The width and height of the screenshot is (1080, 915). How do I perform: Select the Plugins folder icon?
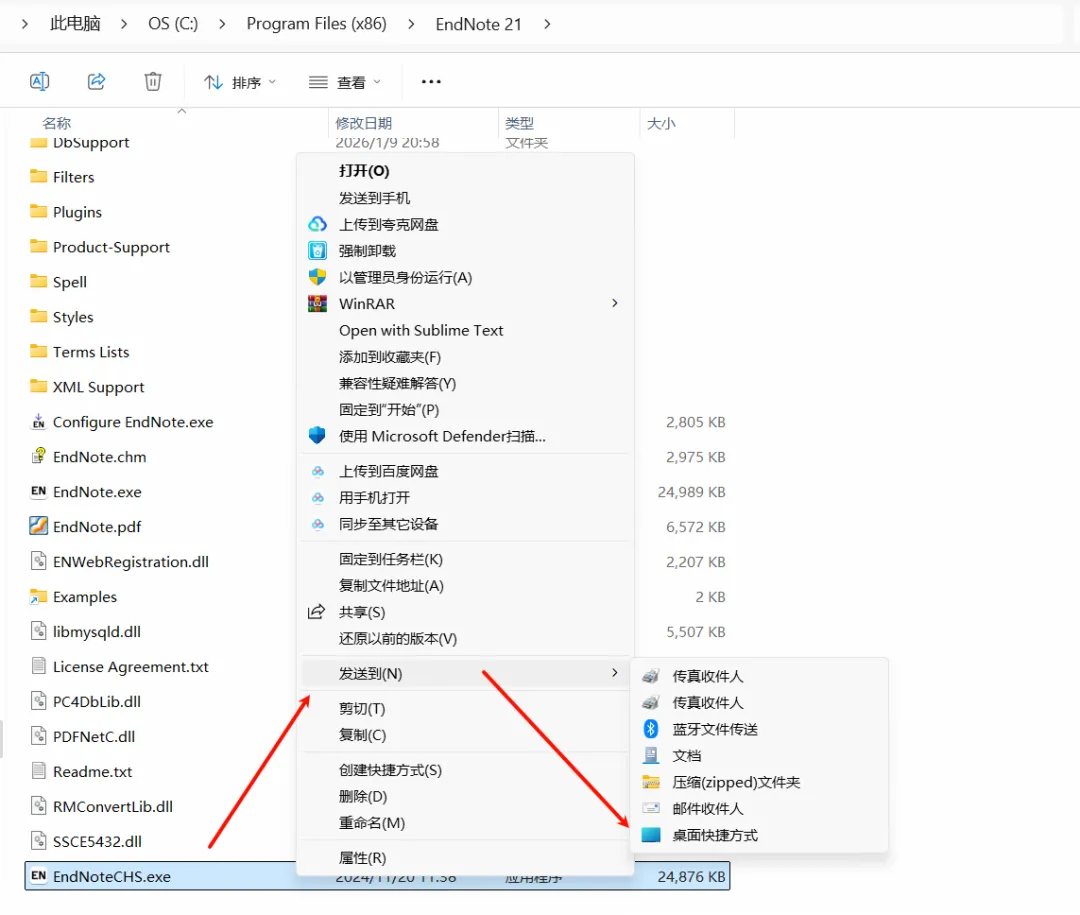coord(39,212)
